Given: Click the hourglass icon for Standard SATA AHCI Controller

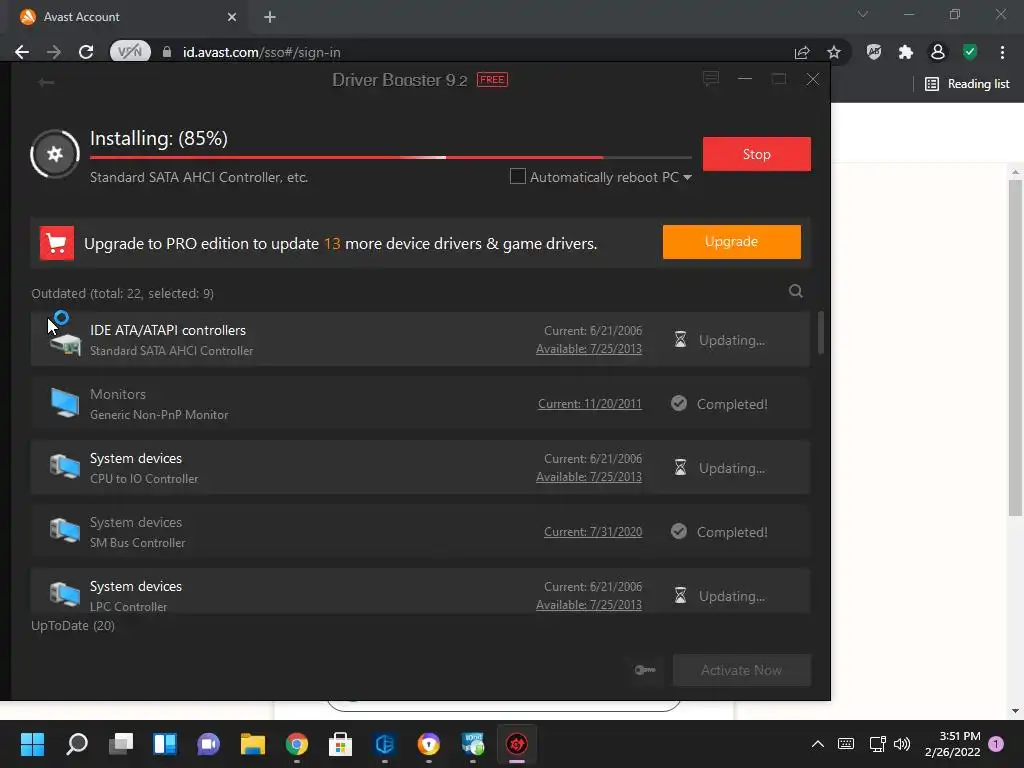Looking at the screenshot, I should click(x=680, y=340).
